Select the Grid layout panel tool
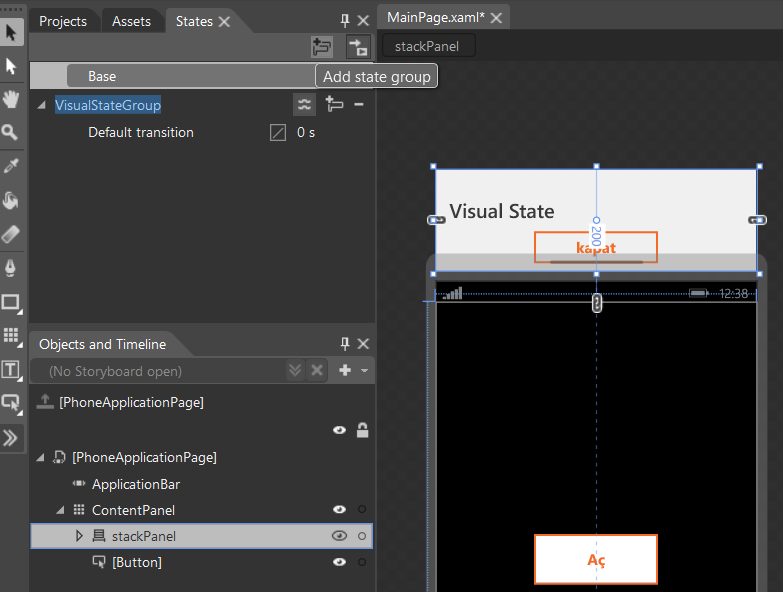783x592 pixels. (11, 335)
